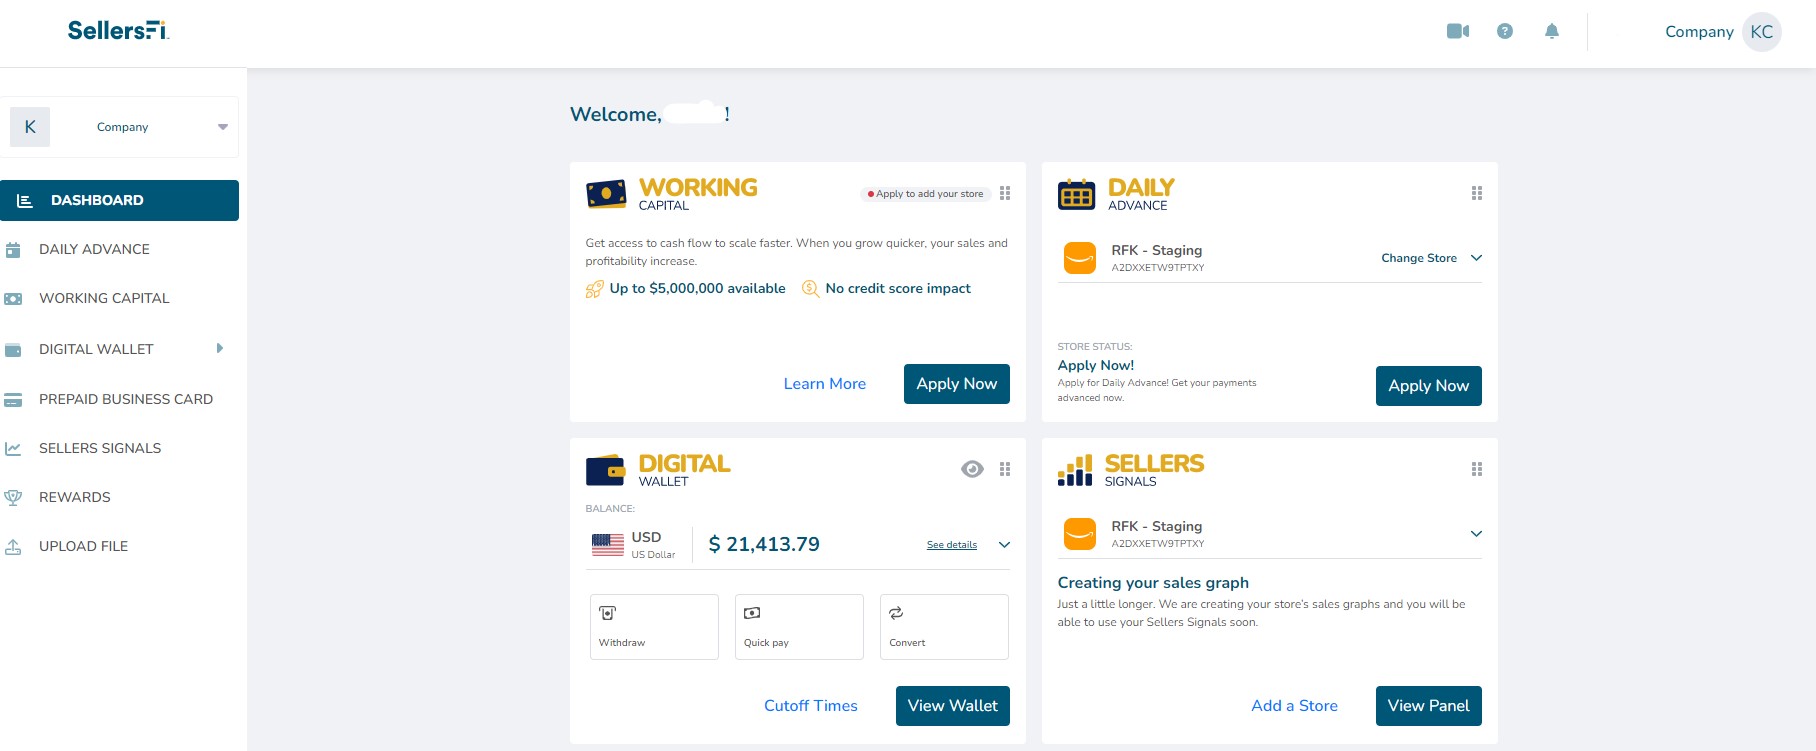
Task: Expand the USD balance details chevron
Action: click(1005, 545)
